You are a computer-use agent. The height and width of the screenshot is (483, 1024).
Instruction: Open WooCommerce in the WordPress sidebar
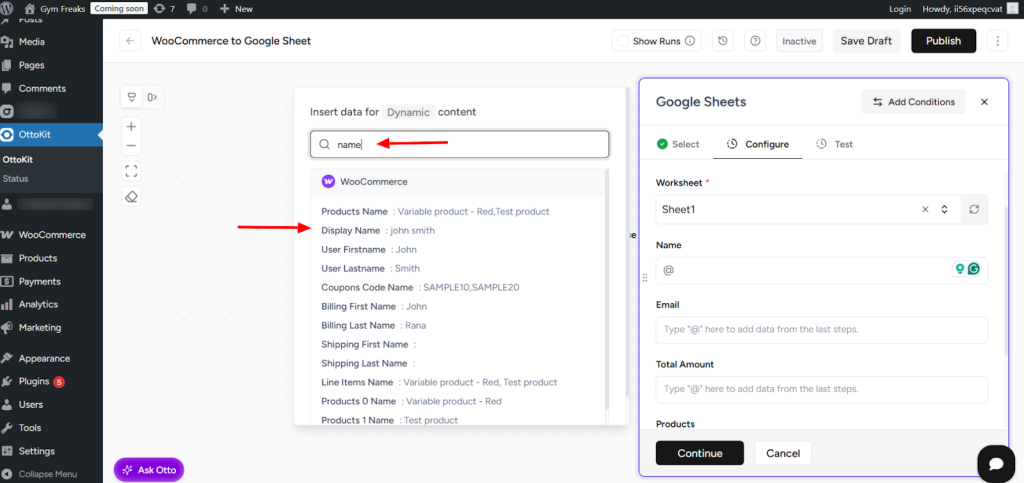pos(52,235)
